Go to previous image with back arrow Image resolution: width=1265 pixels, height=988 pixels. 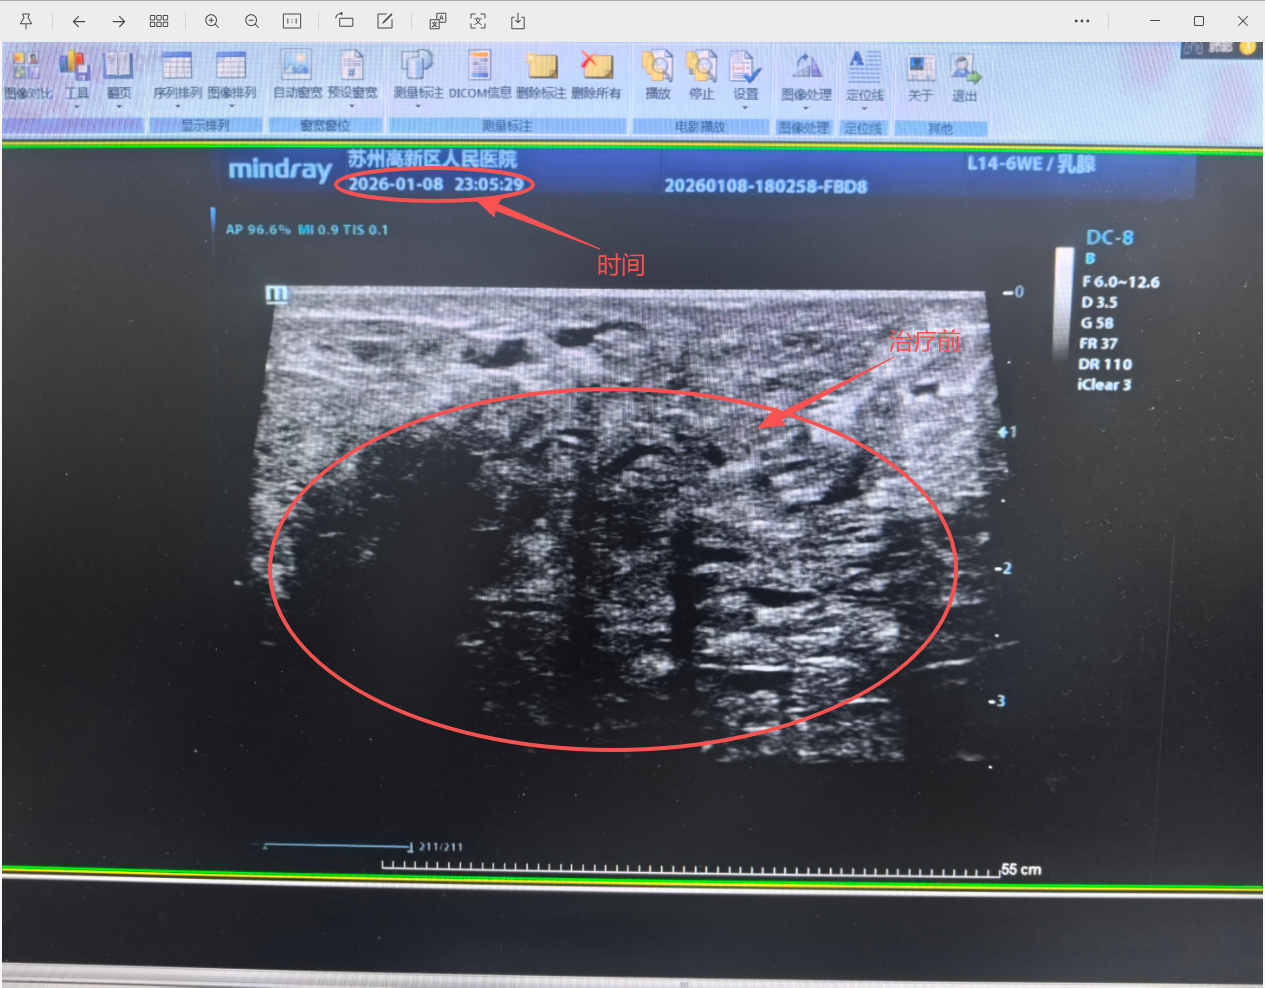[79, 21]
